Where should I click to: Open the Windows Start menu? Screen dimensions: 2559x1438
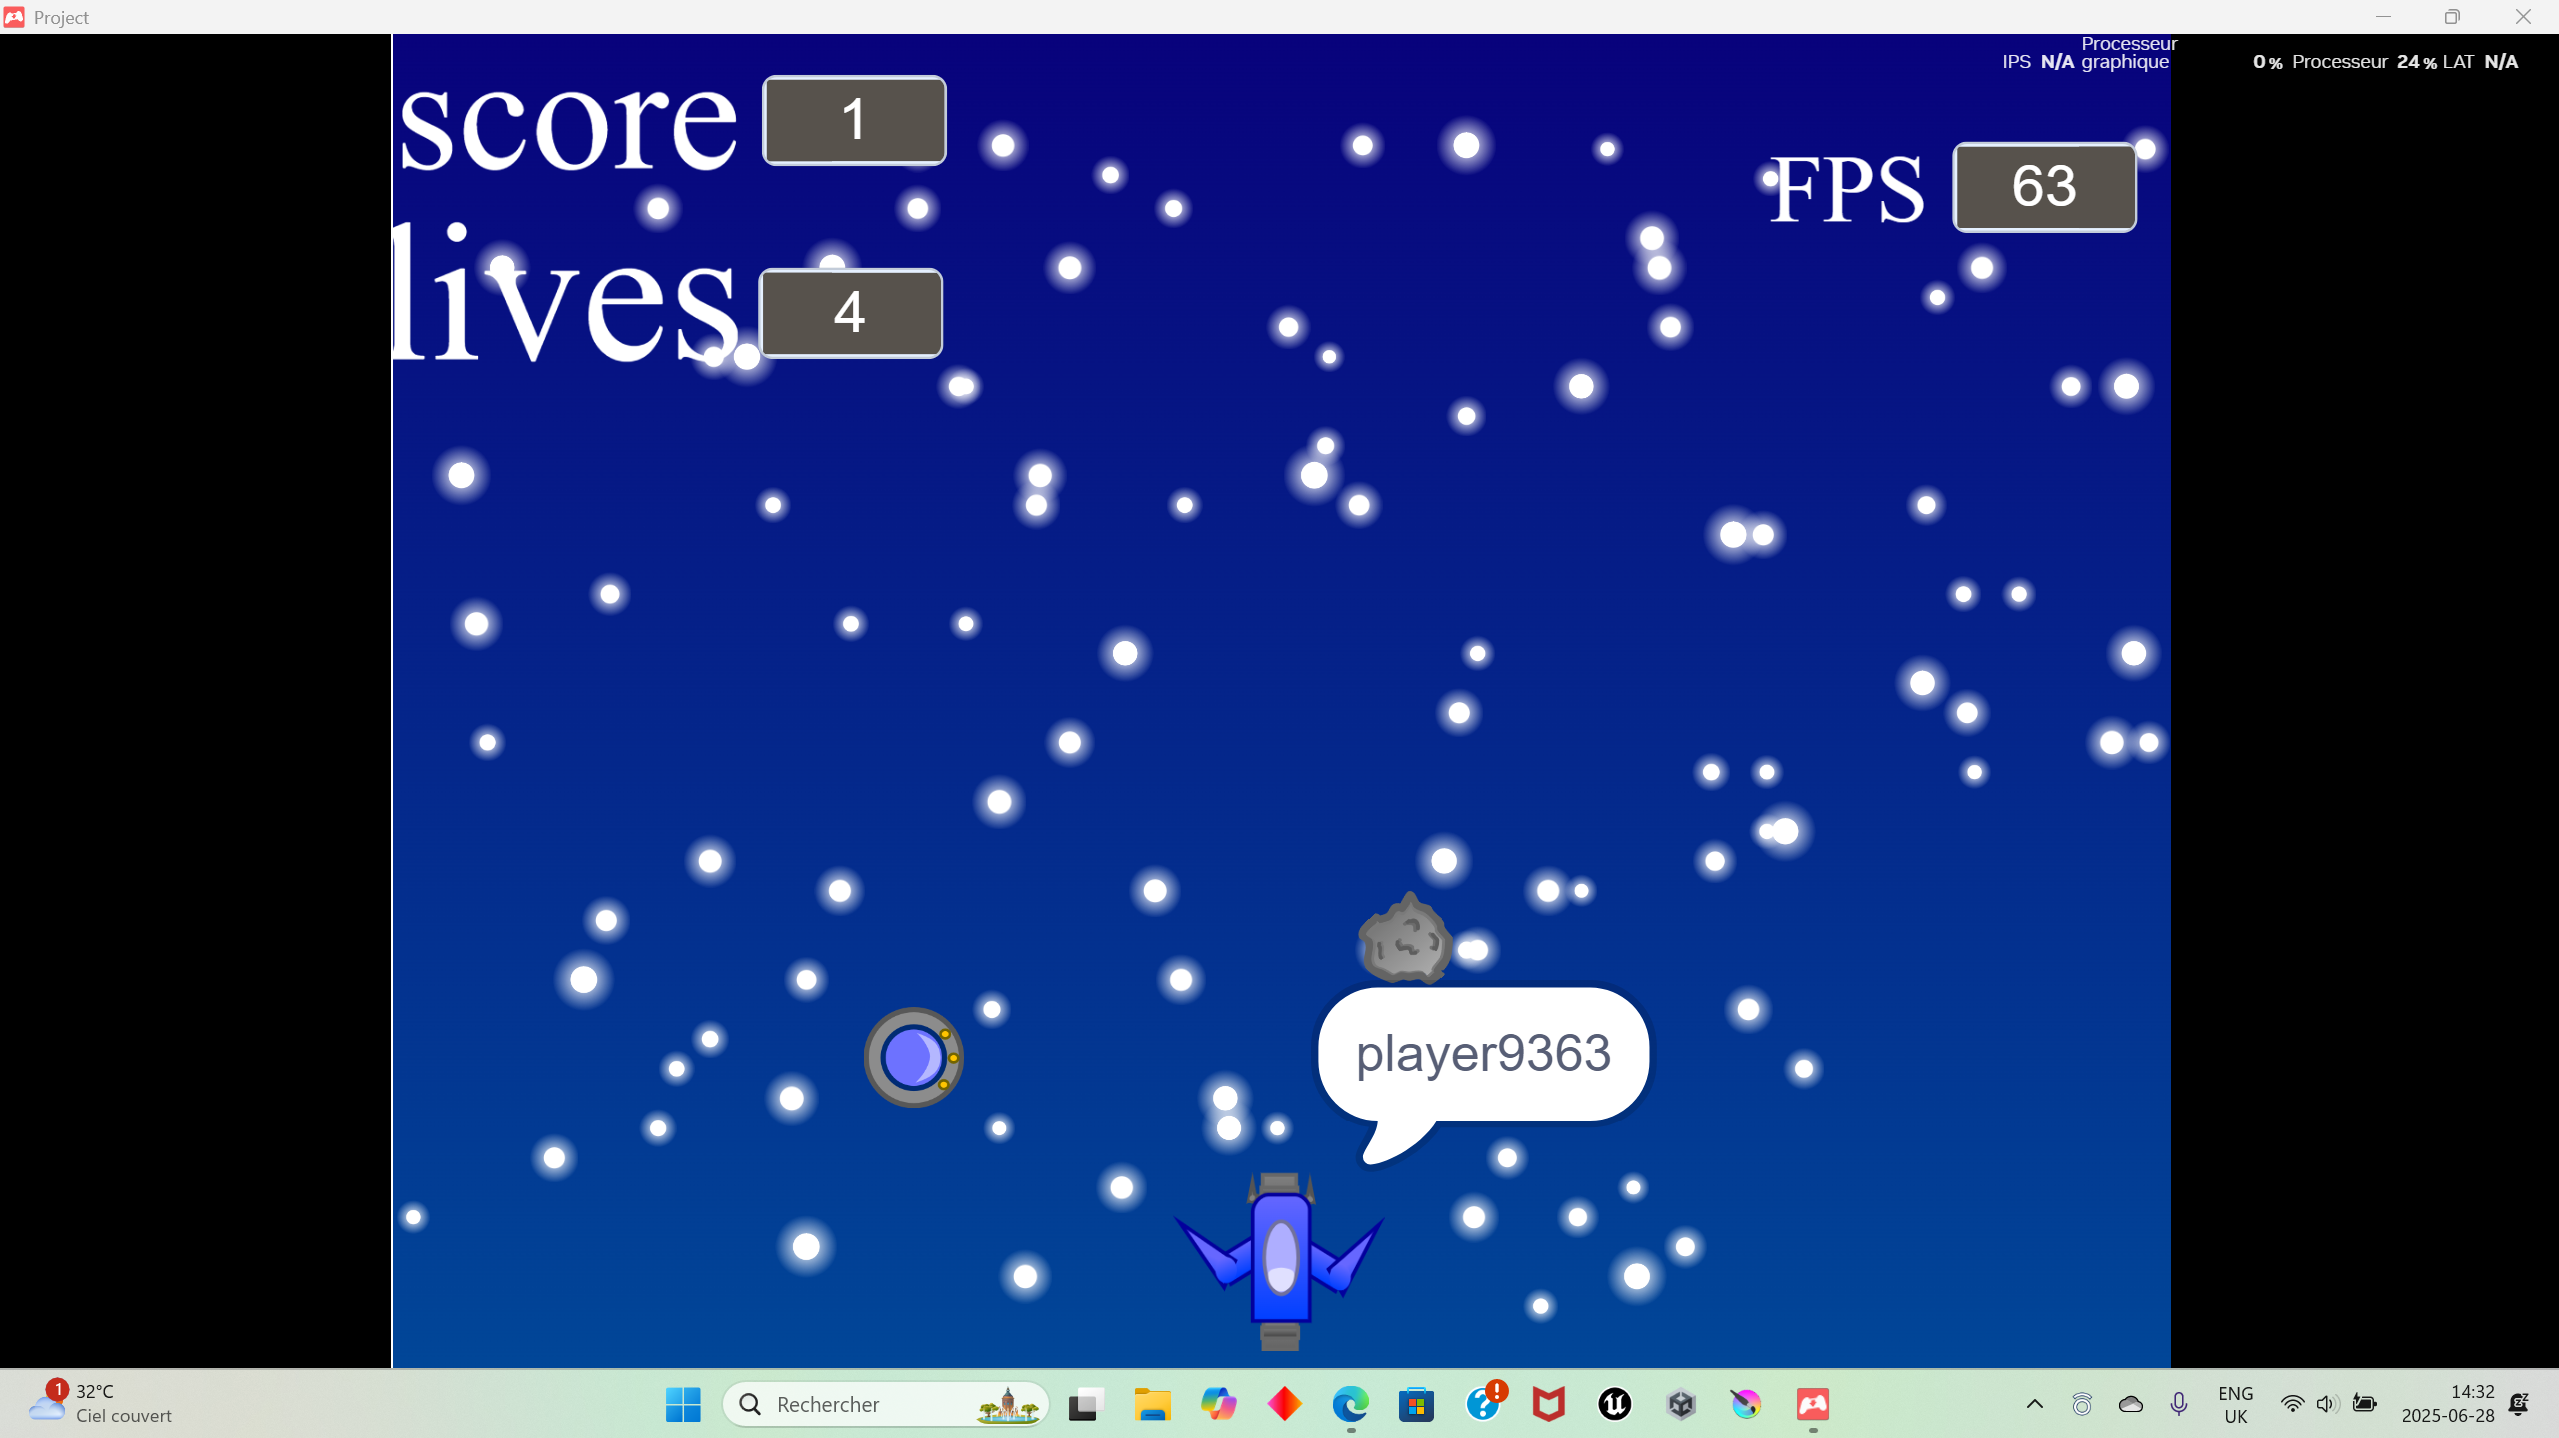[x=683, y=1404]
